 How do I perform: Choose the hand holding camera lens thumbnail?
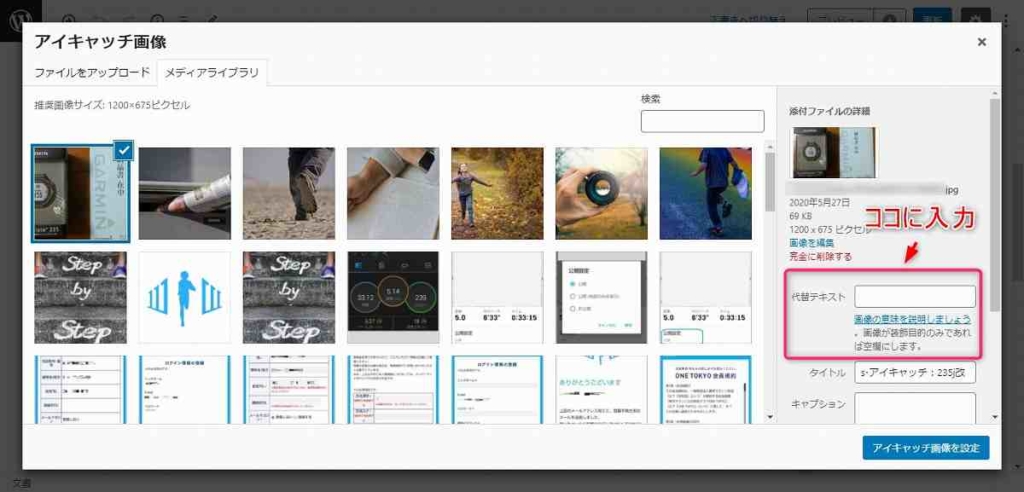601,193
